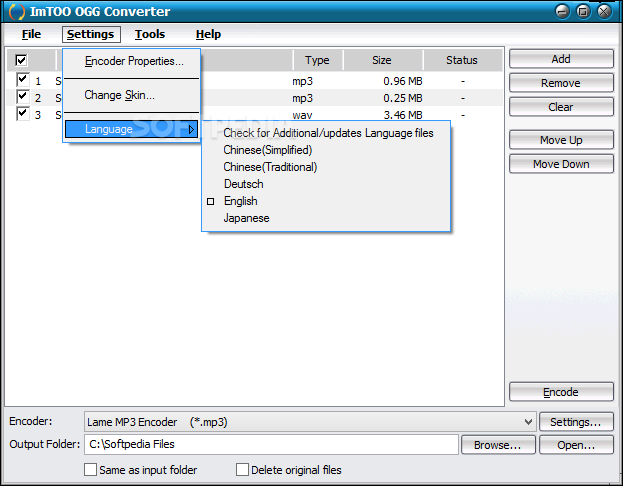Open the Tools menu
Image resolution: width=623 pixels, height=486 pixels.
click(150, 34)
